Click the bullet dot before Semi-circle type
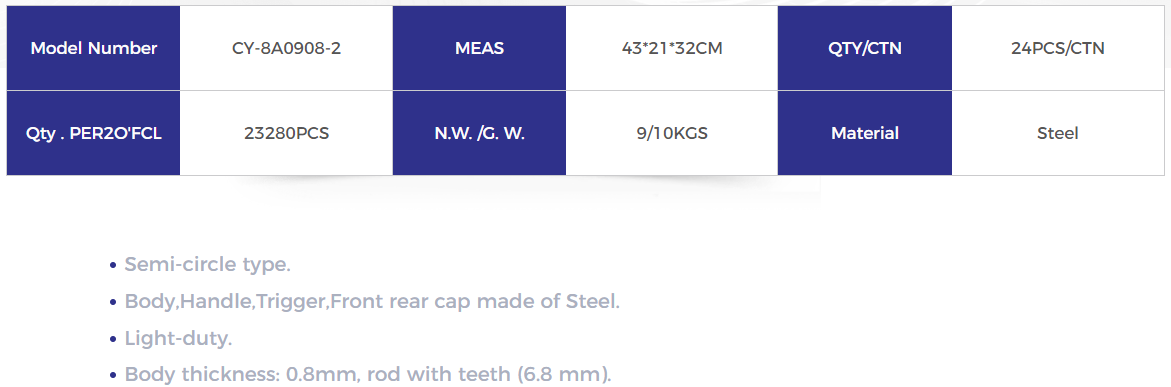1171x387 pixels. [x=114, y=265]
